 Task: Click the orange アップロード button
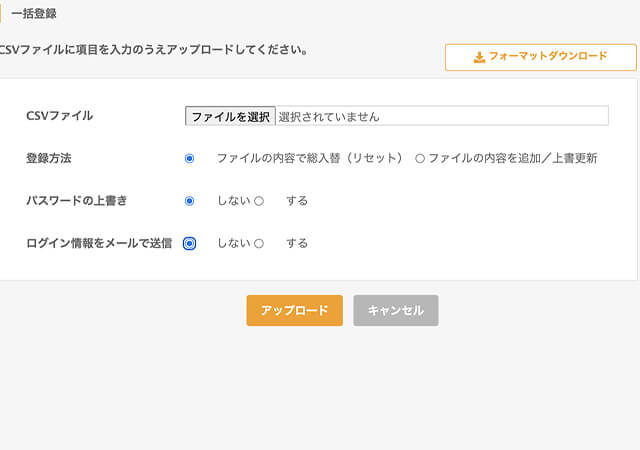tap(295, 310)
